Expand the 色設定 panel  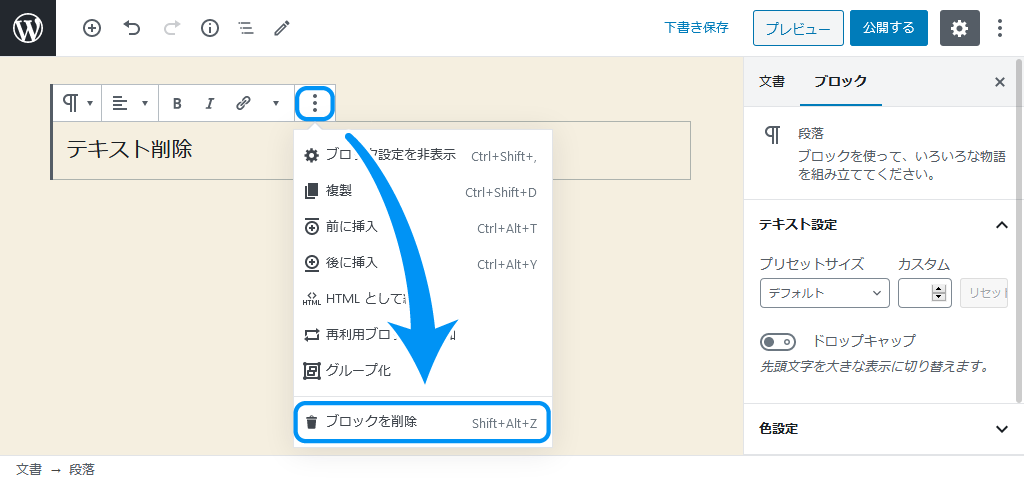(884, 429)
